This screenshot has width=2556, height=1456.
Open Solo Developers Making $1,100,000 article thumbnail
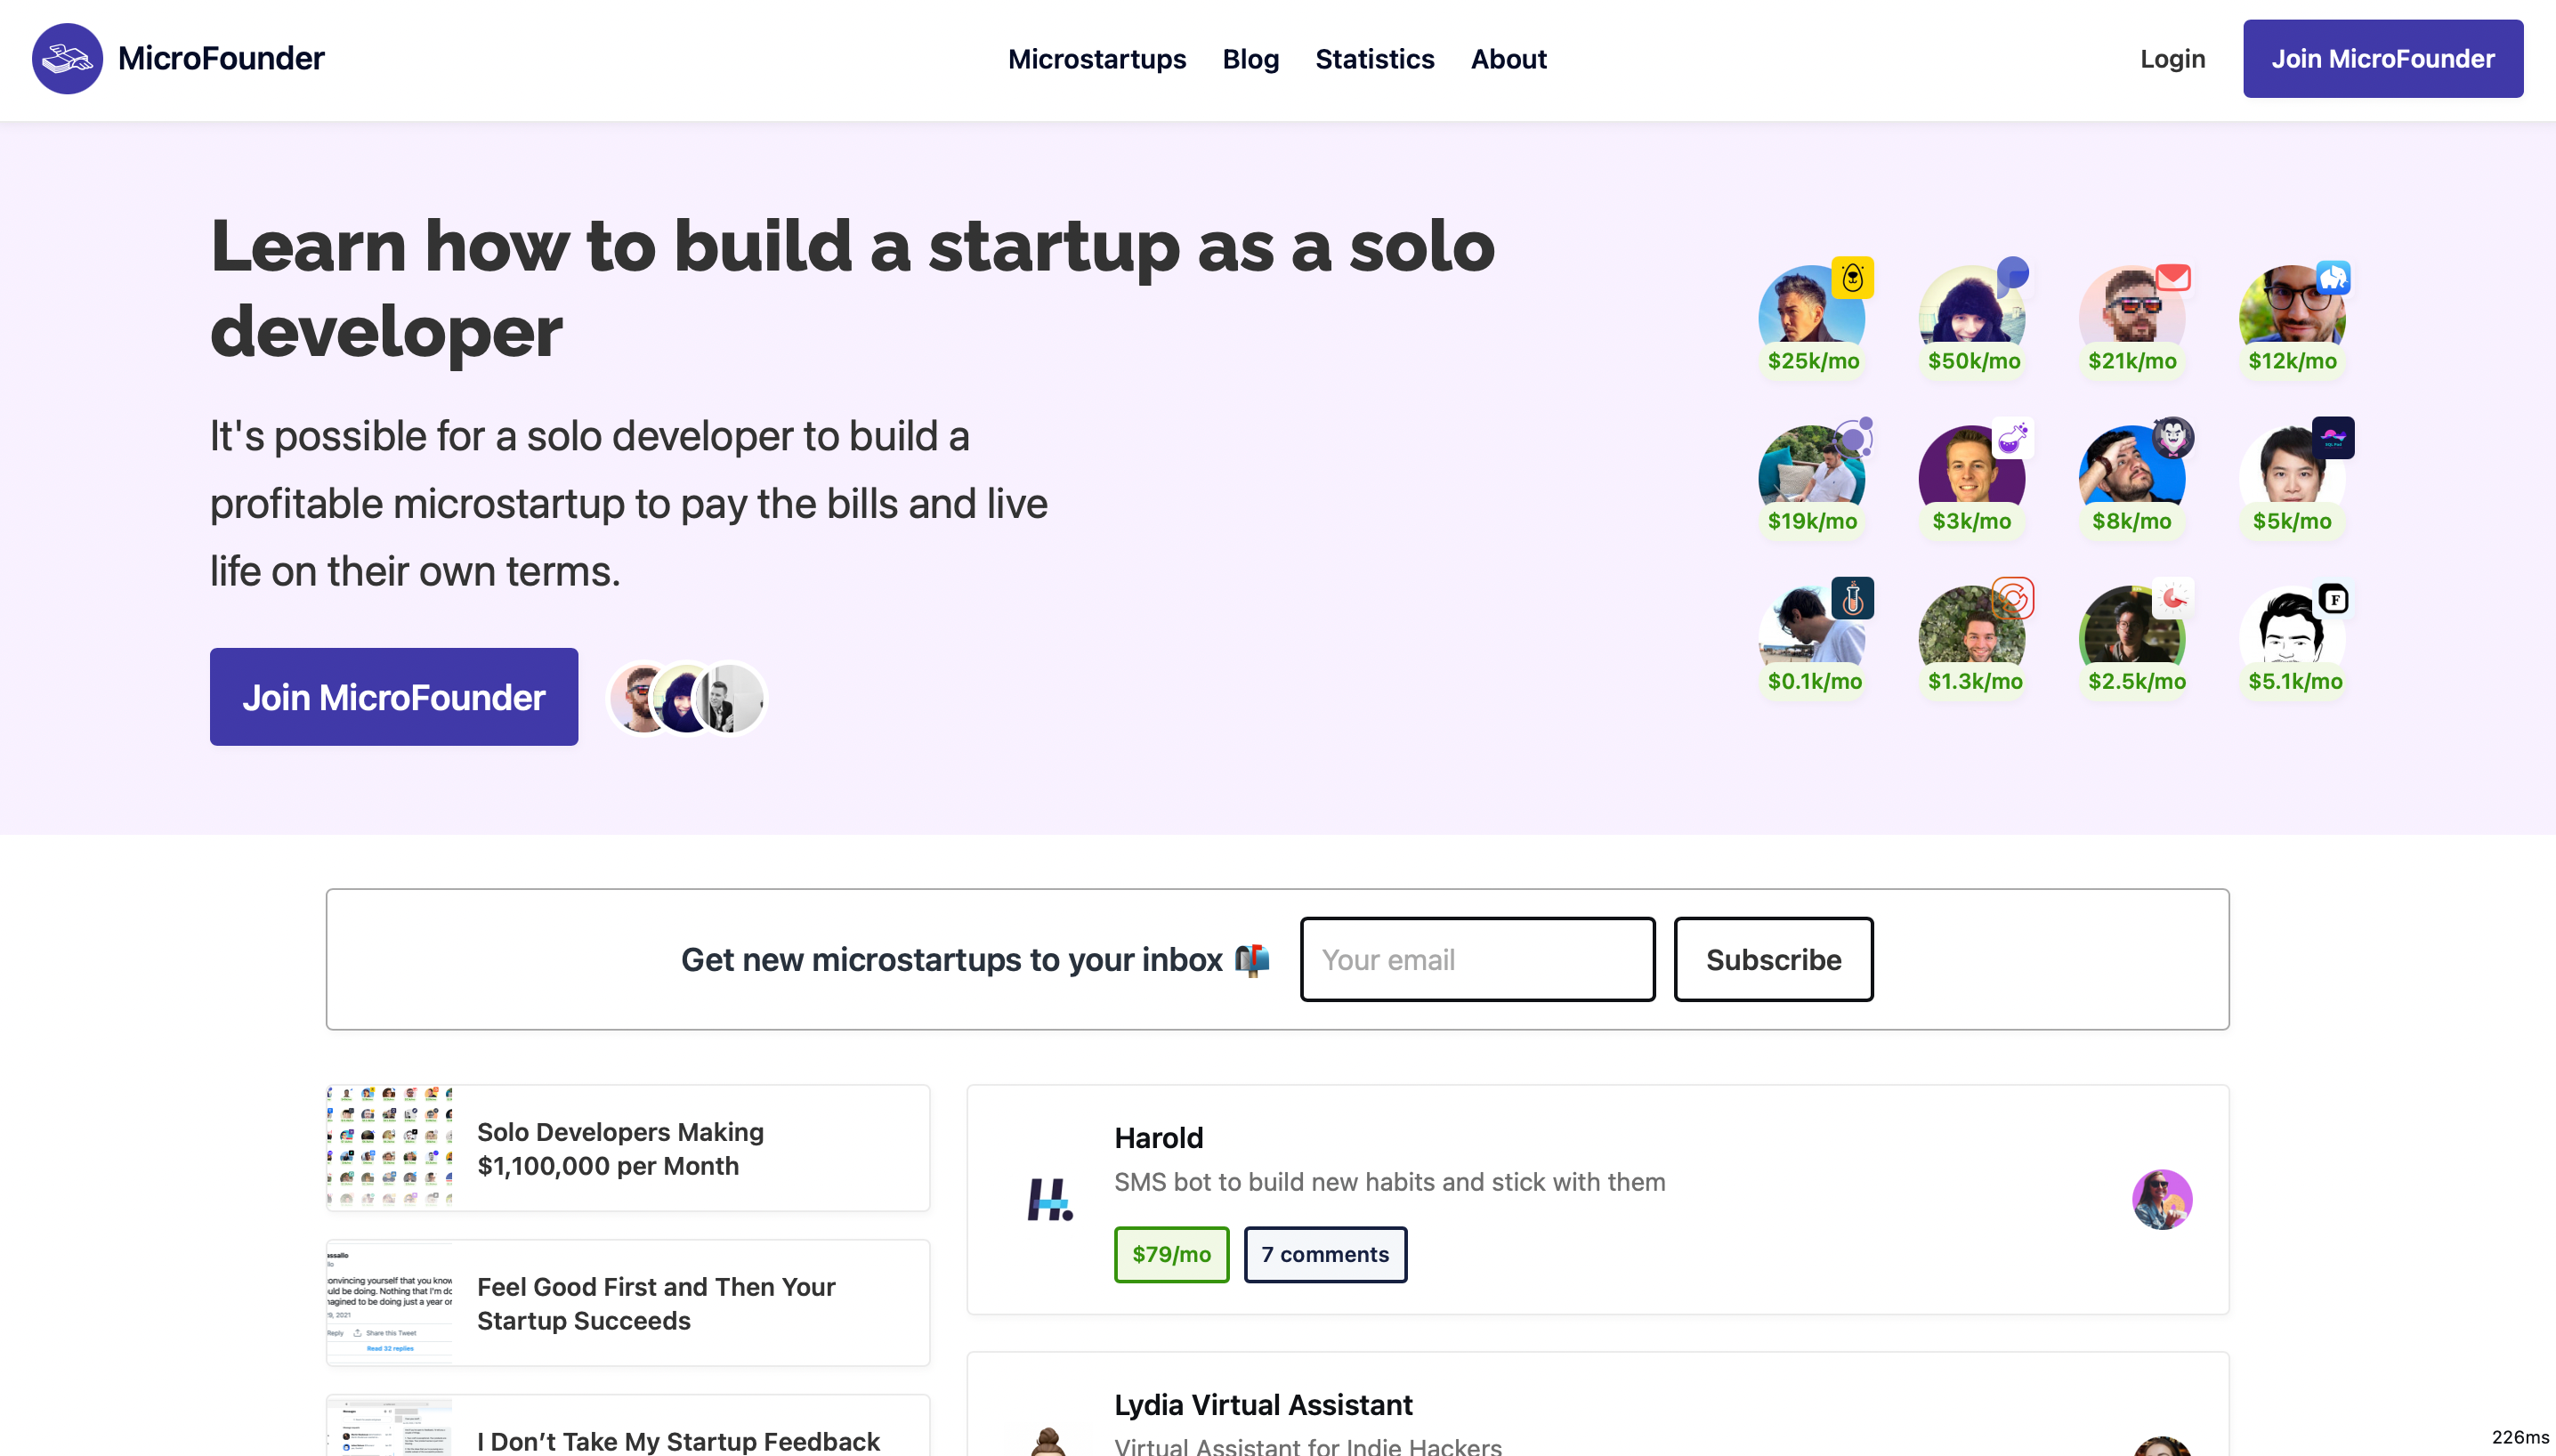(390, 1148)
